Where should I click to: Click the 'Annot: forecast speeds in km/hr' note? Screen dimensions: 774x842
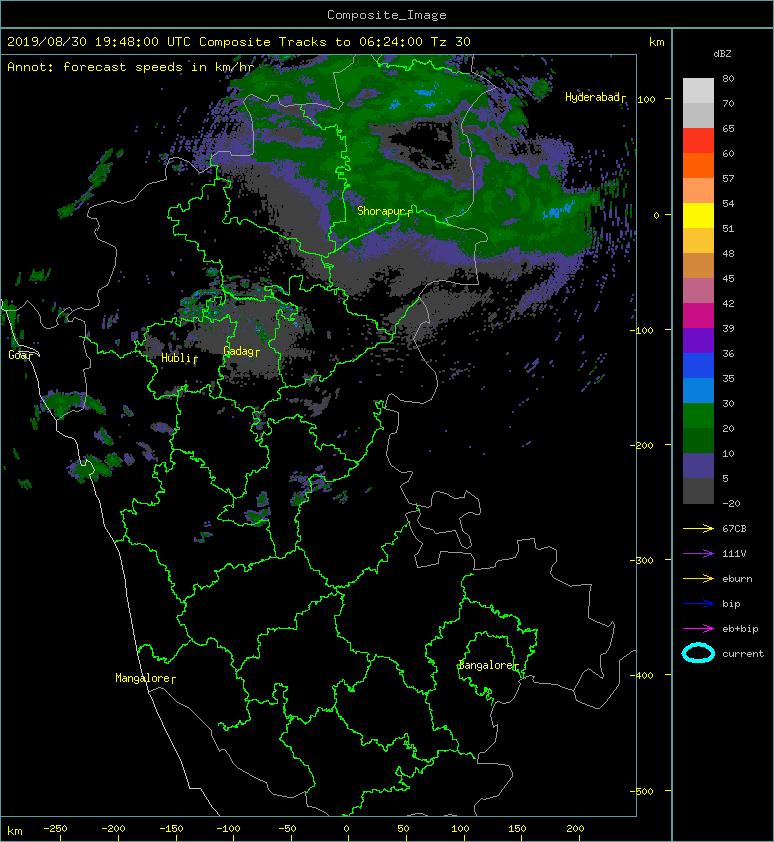(x=131, y=67)
